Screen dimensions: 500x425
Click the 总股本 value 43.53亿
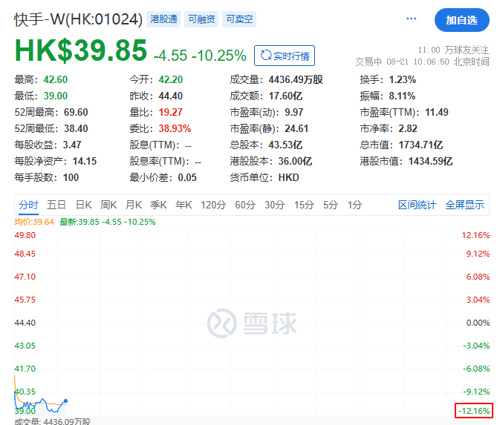(286, 145)
